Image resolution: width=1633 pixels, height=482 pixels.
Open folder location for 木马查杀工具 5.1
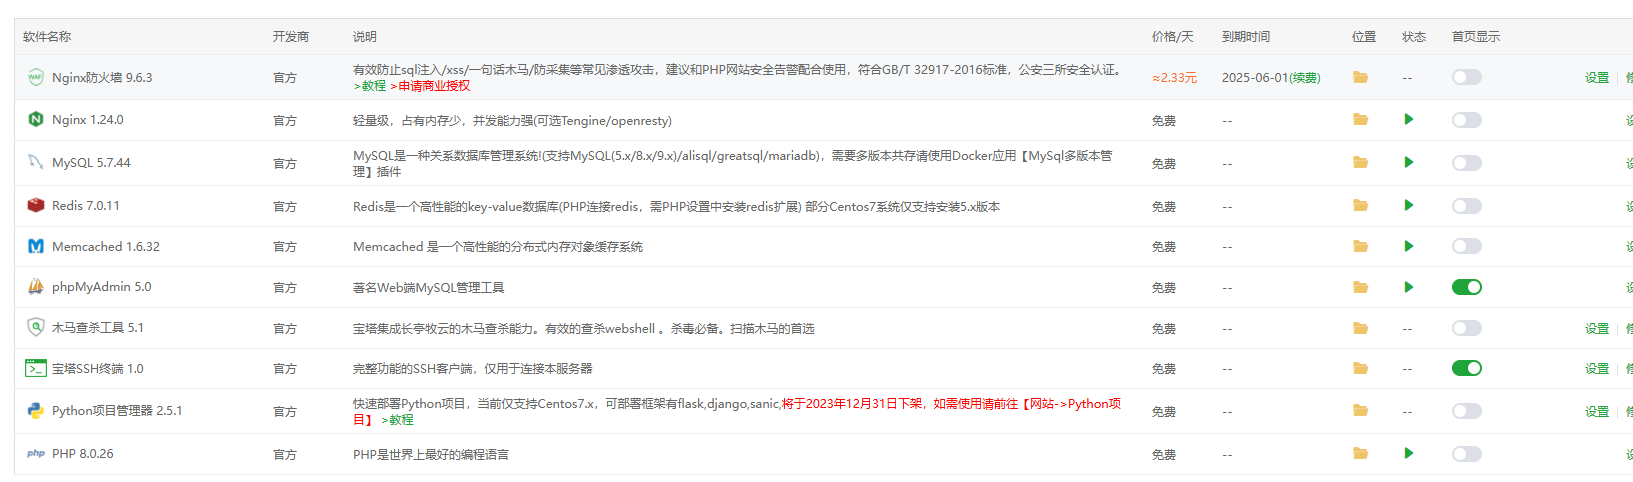(1360, 328)
